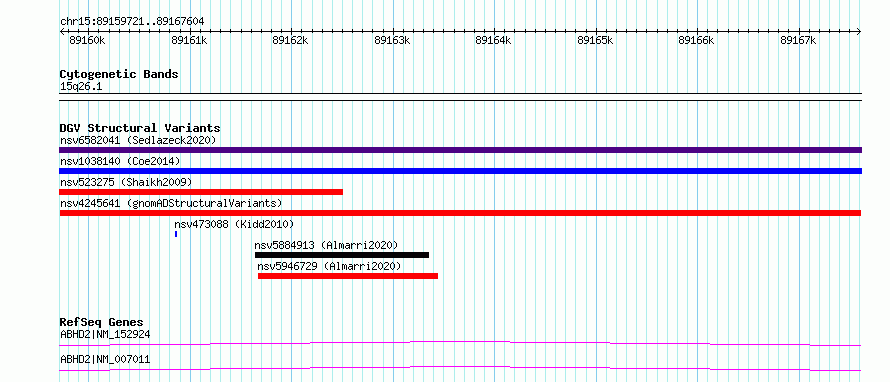
Task: Click the left arrowhead of the ruler
Action: pos(62,32)
